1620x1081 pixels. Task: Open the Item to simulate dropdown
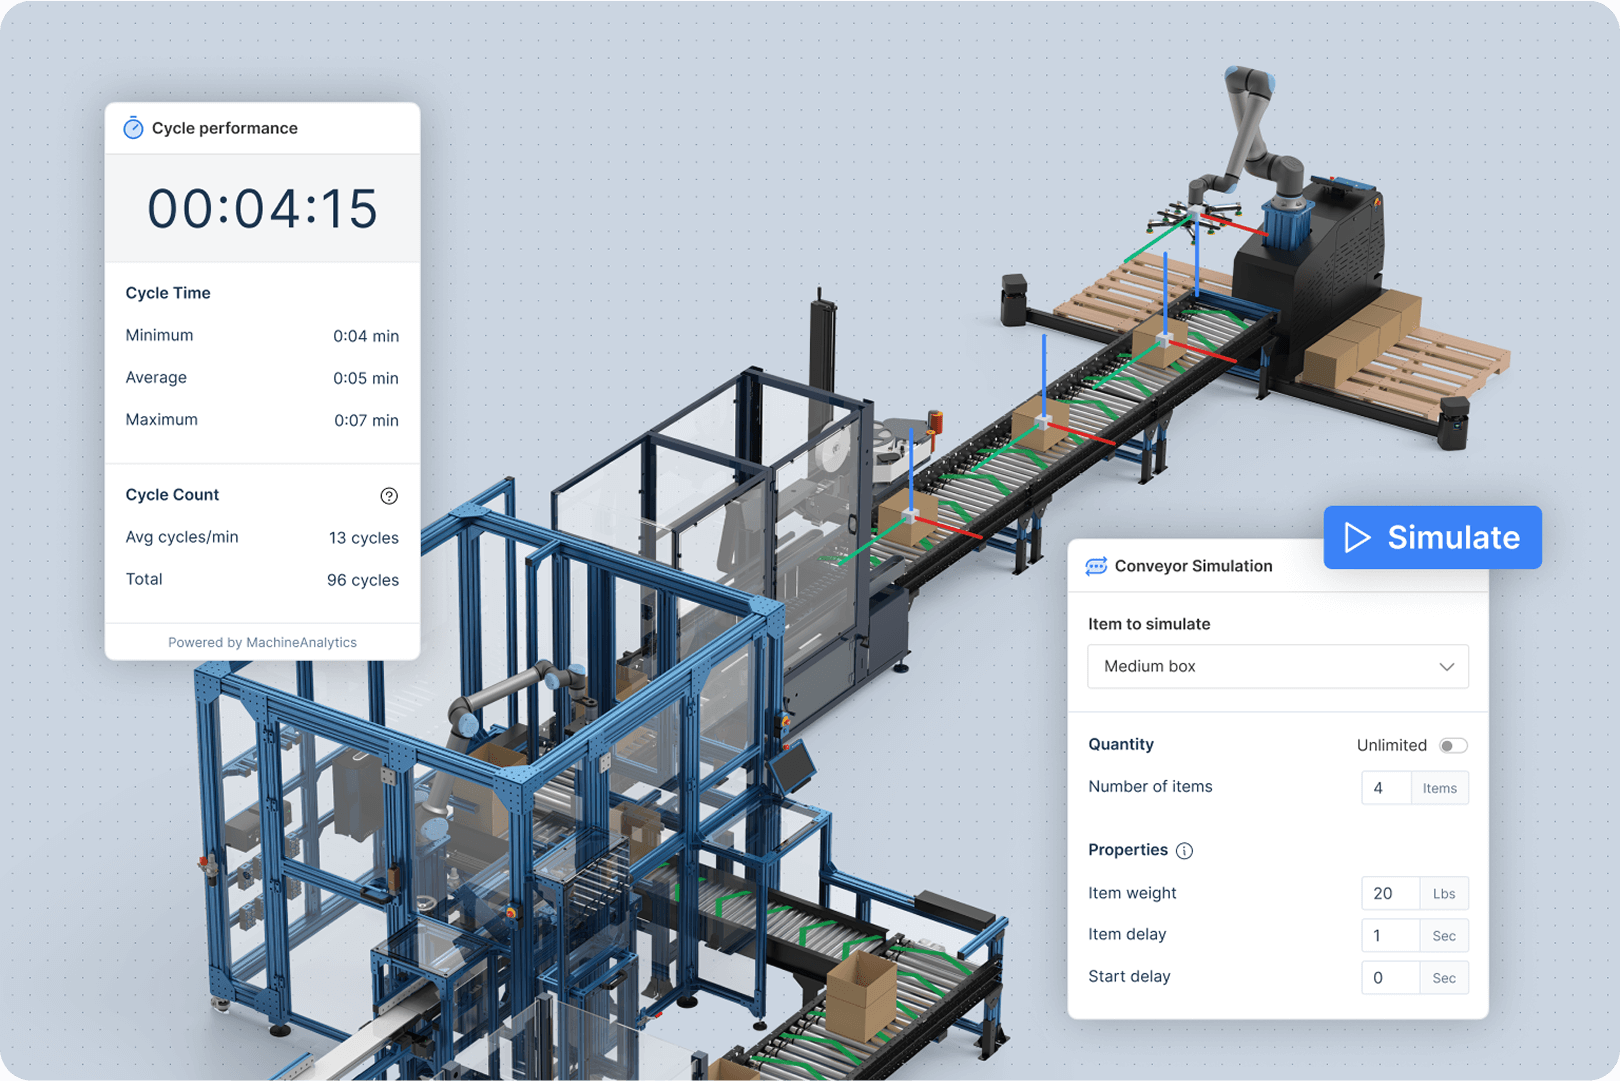pos(1277,666)
